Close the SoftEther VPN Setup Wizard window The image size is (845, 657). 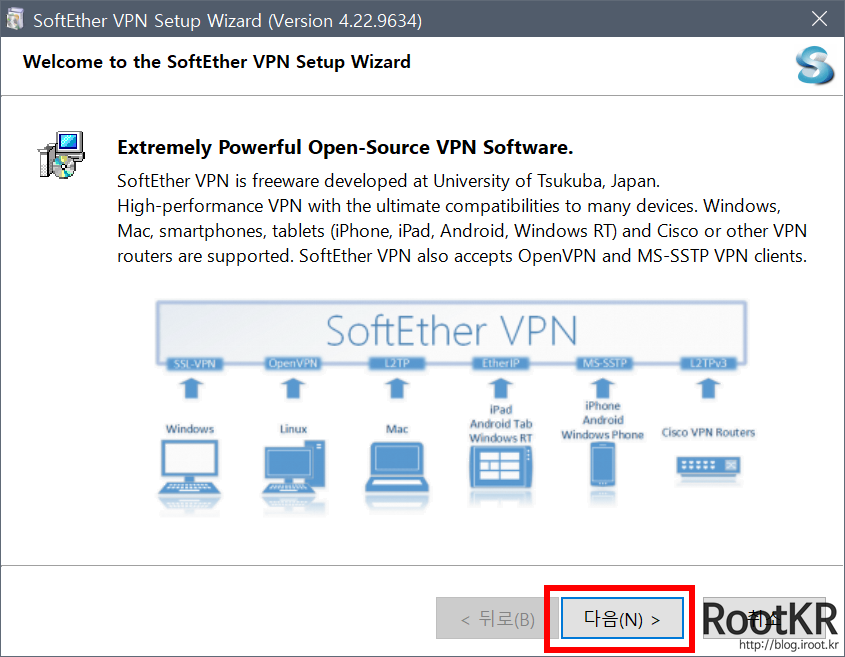(819, 19)
